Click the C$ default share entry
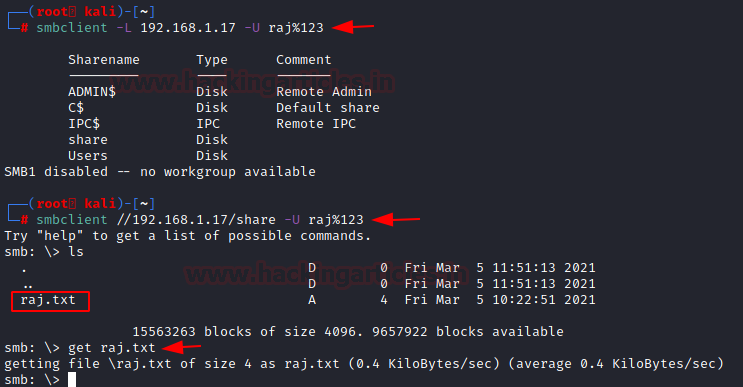Viewport: 743px width, 387px height. [x=76, y=108]
